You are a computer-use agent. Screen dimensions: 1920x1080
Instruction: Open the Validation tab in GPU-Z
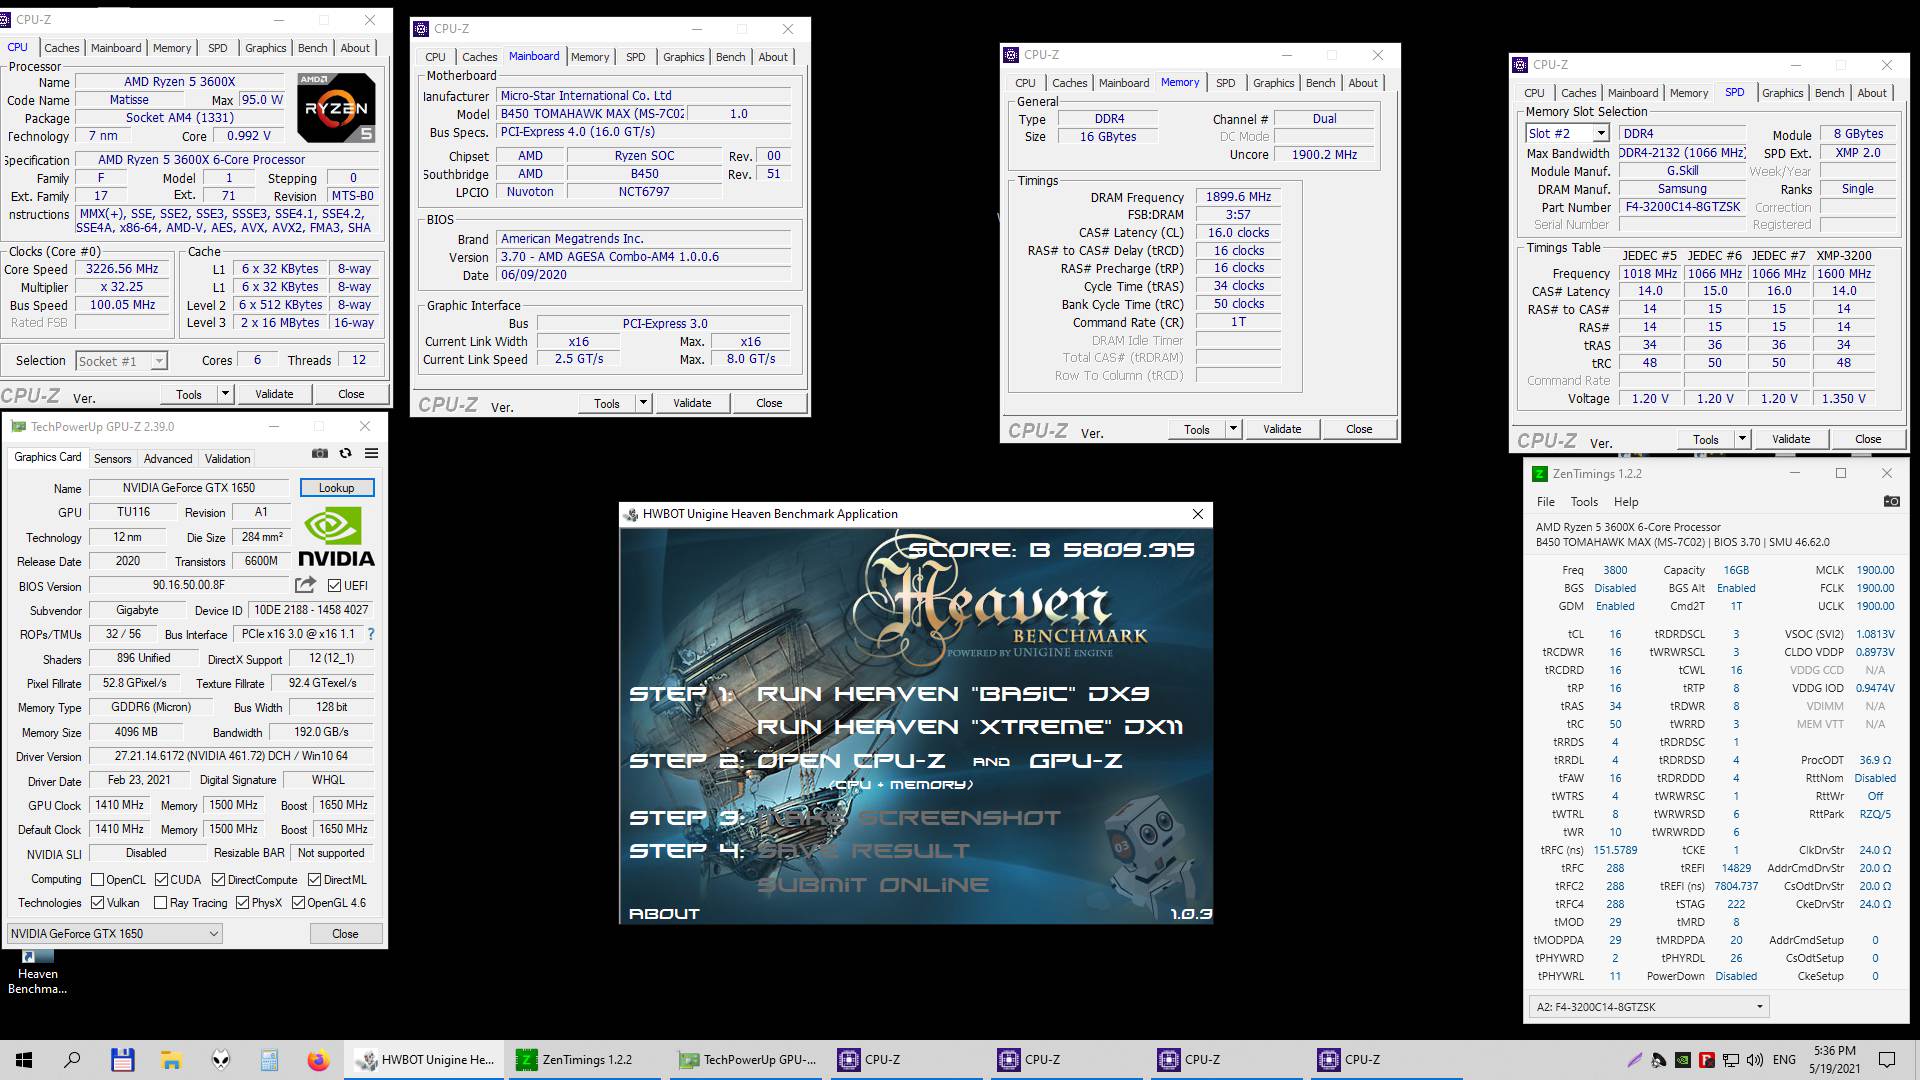point(228,459)
